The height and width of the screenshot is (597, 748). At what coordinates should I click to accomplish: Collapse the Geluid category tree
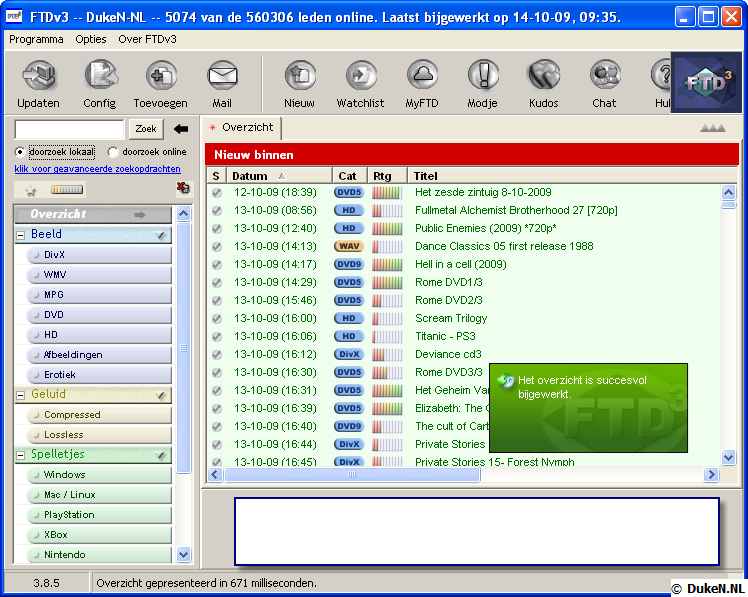pos(21,395)
